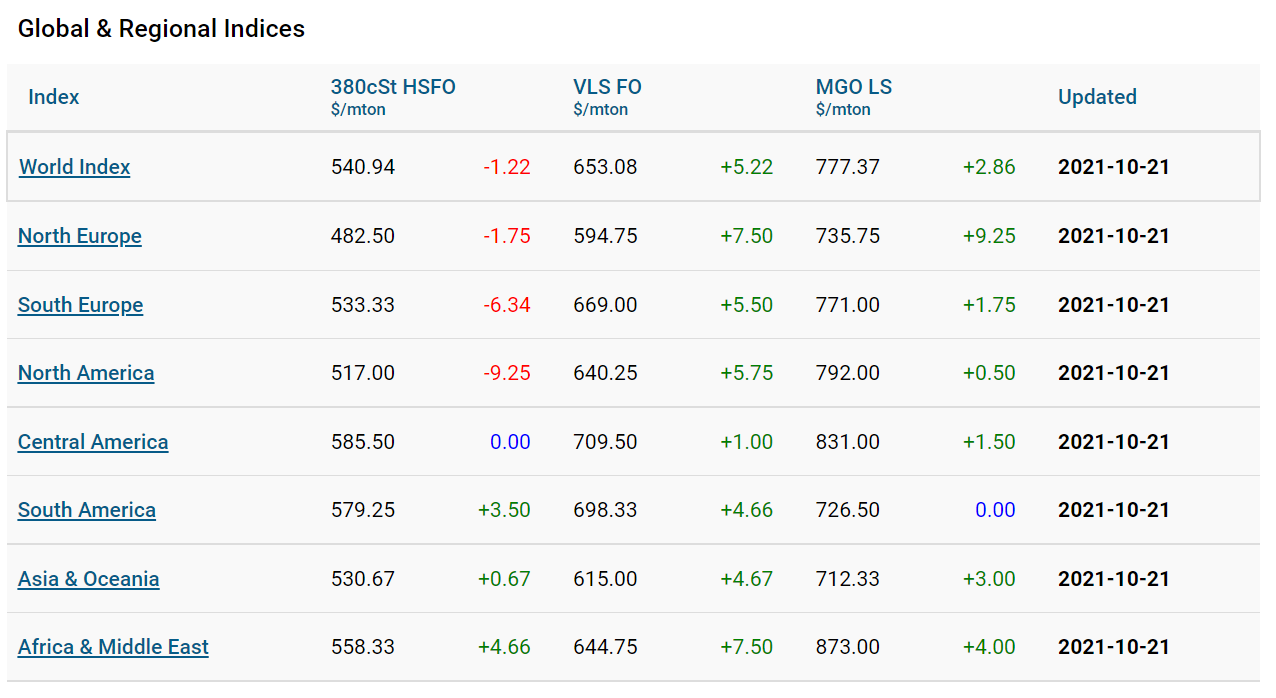Open North America regional index

click(x=86, y=373)
